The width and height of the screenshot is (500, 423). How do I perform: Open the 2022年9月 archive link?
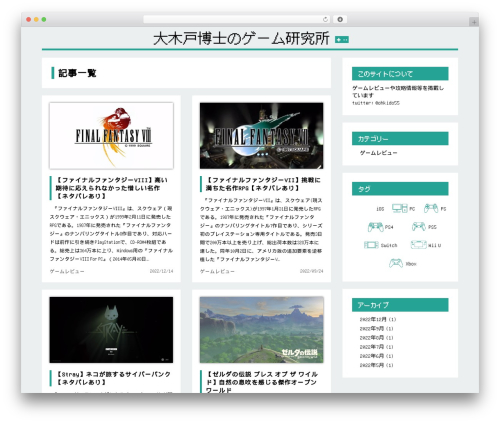(x=376, y=328)
